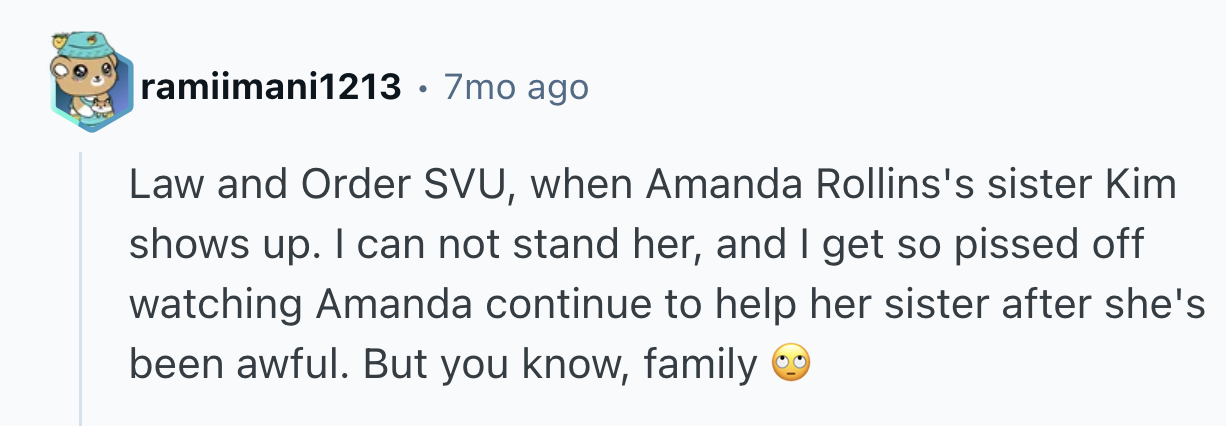Open the ramiimani1213 user profile link
Image resolution: width=1226 pixels, height=426 pixels.
pyautogui.click(x=272, y=89)
